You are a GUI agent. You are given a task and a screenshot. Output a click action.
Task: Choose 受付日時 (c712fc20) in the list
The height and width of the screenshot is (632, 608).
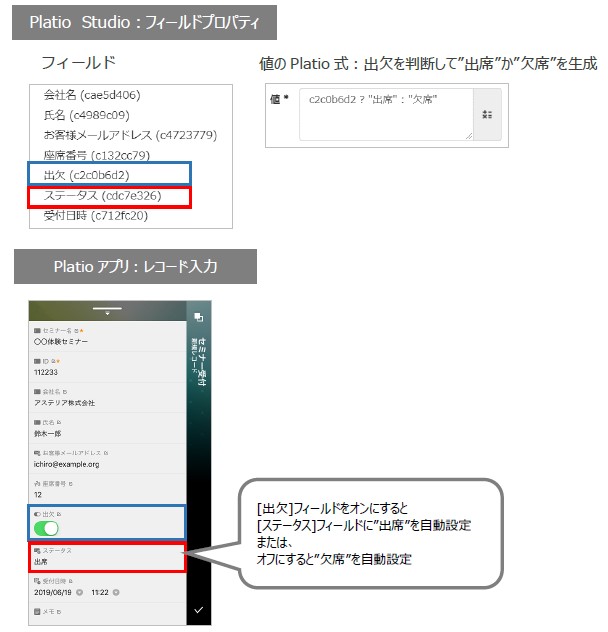click(96, 215)
